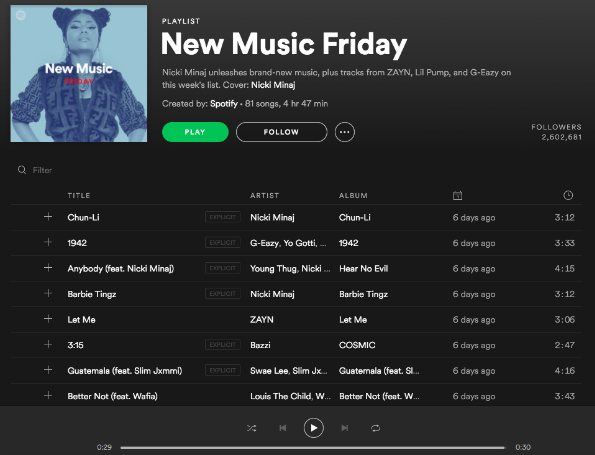Screen dimensions: 595x455
Task: Toggle repeat mode icon
Action: click(x=375, y=428)
